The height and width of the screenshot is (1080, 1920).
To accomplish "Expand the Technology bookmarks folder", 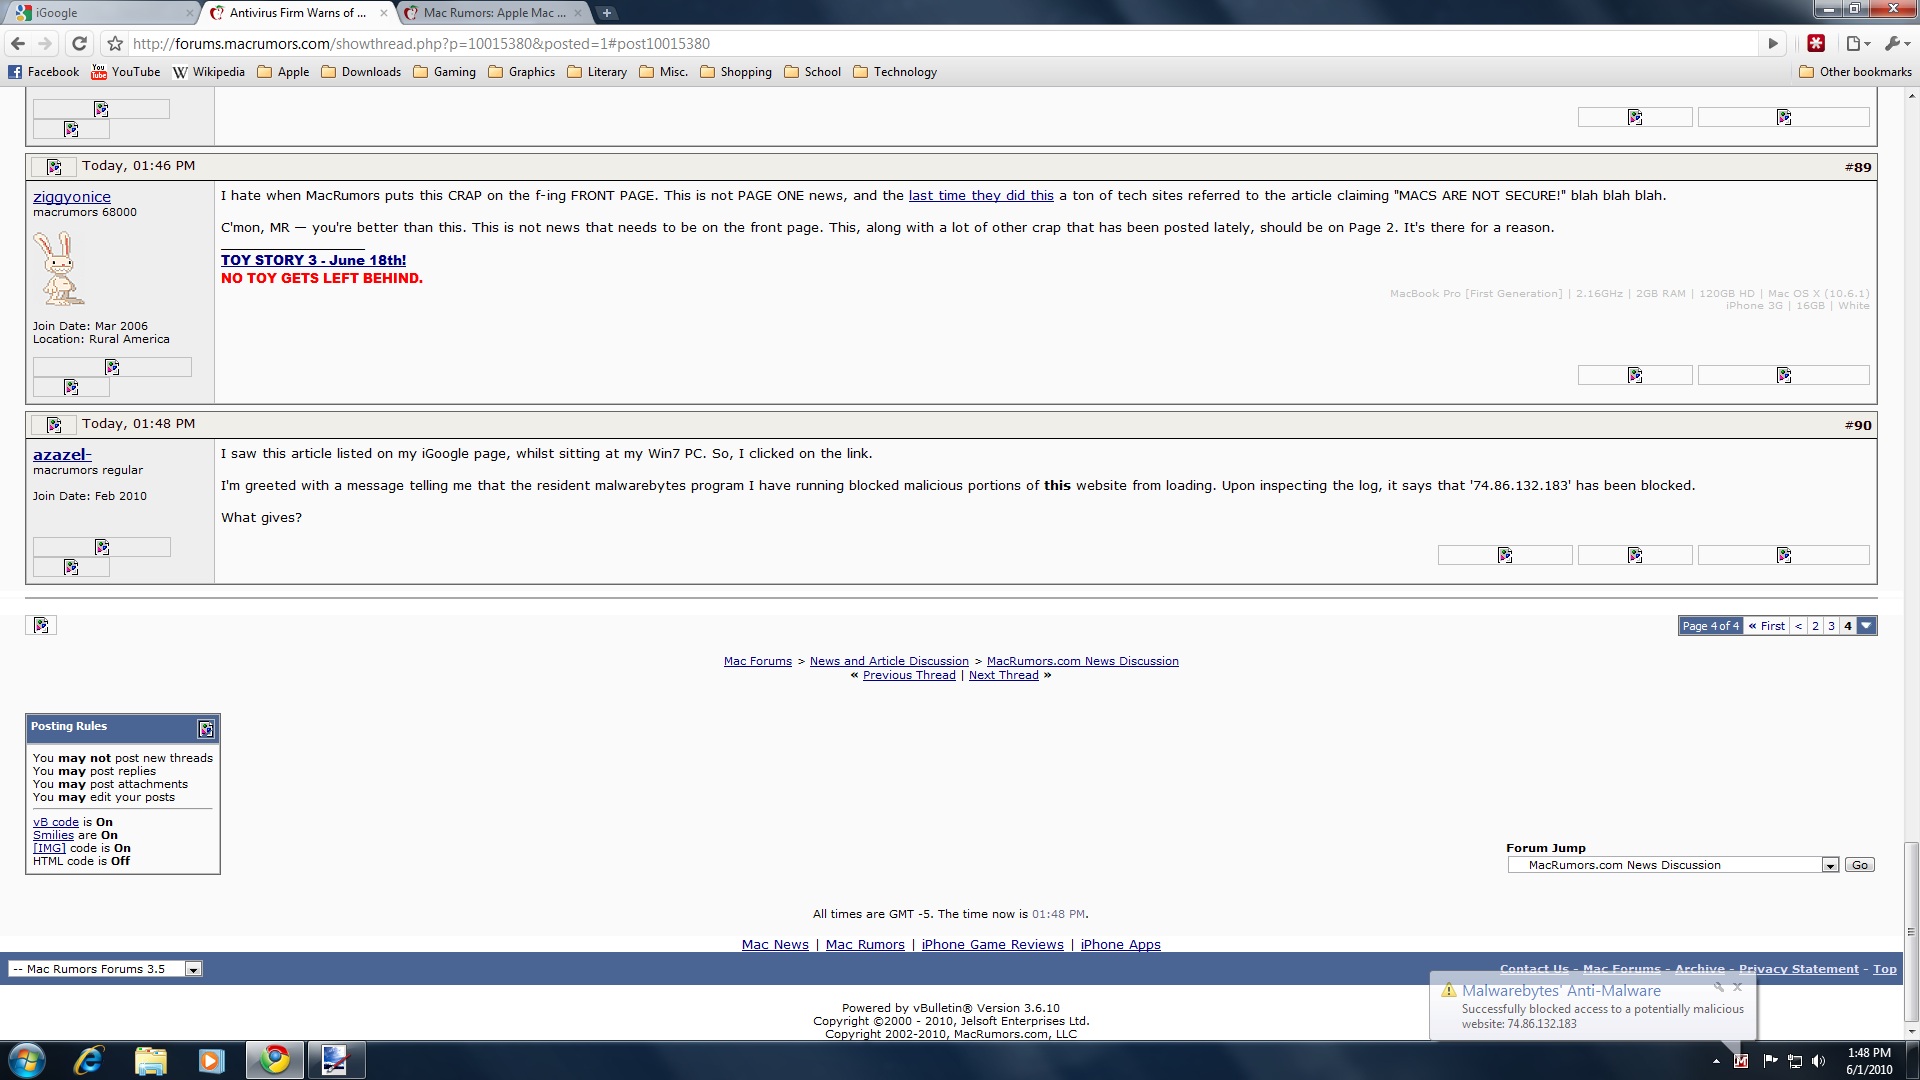I will (895, 72).
